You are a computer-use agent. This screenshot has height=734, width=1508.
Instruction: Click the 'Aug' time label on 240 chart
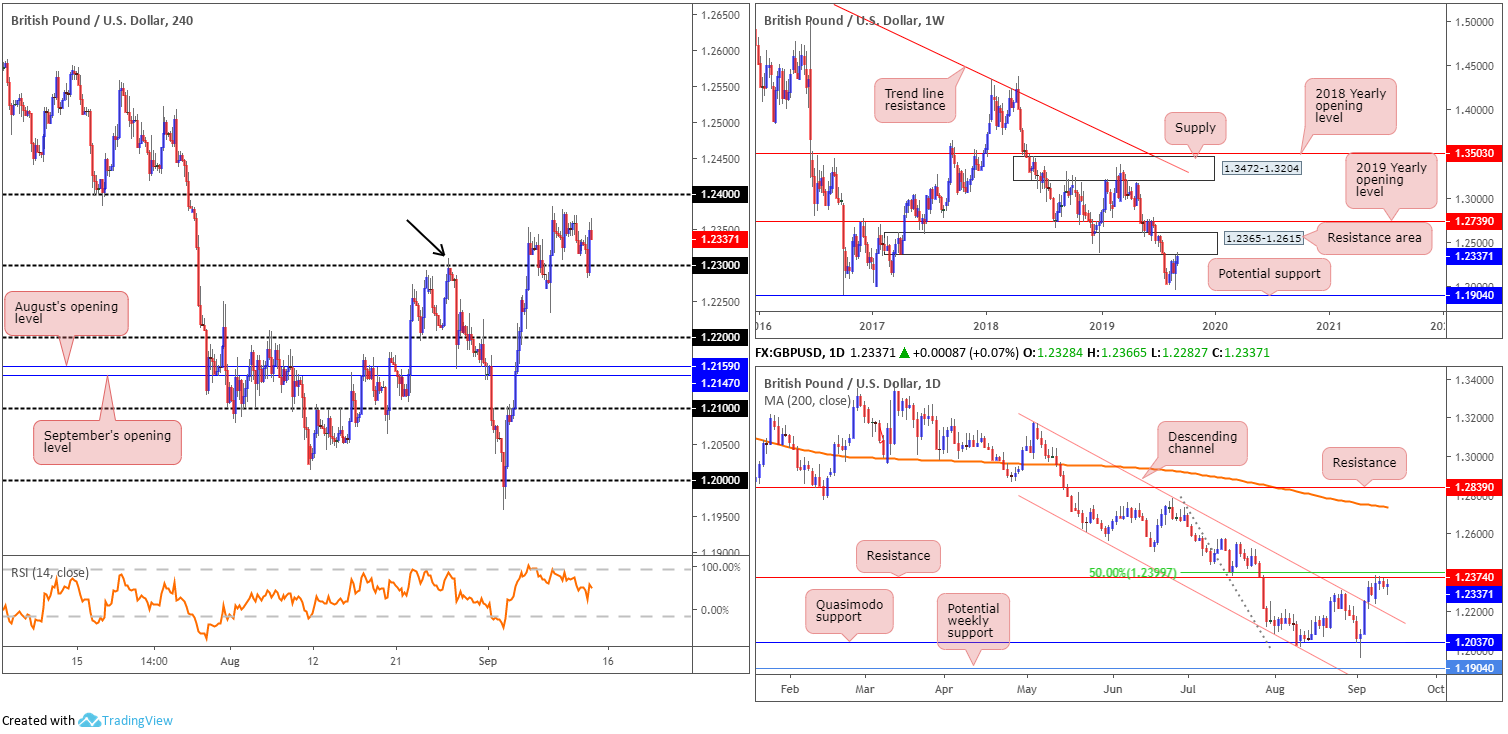(230, 661)
